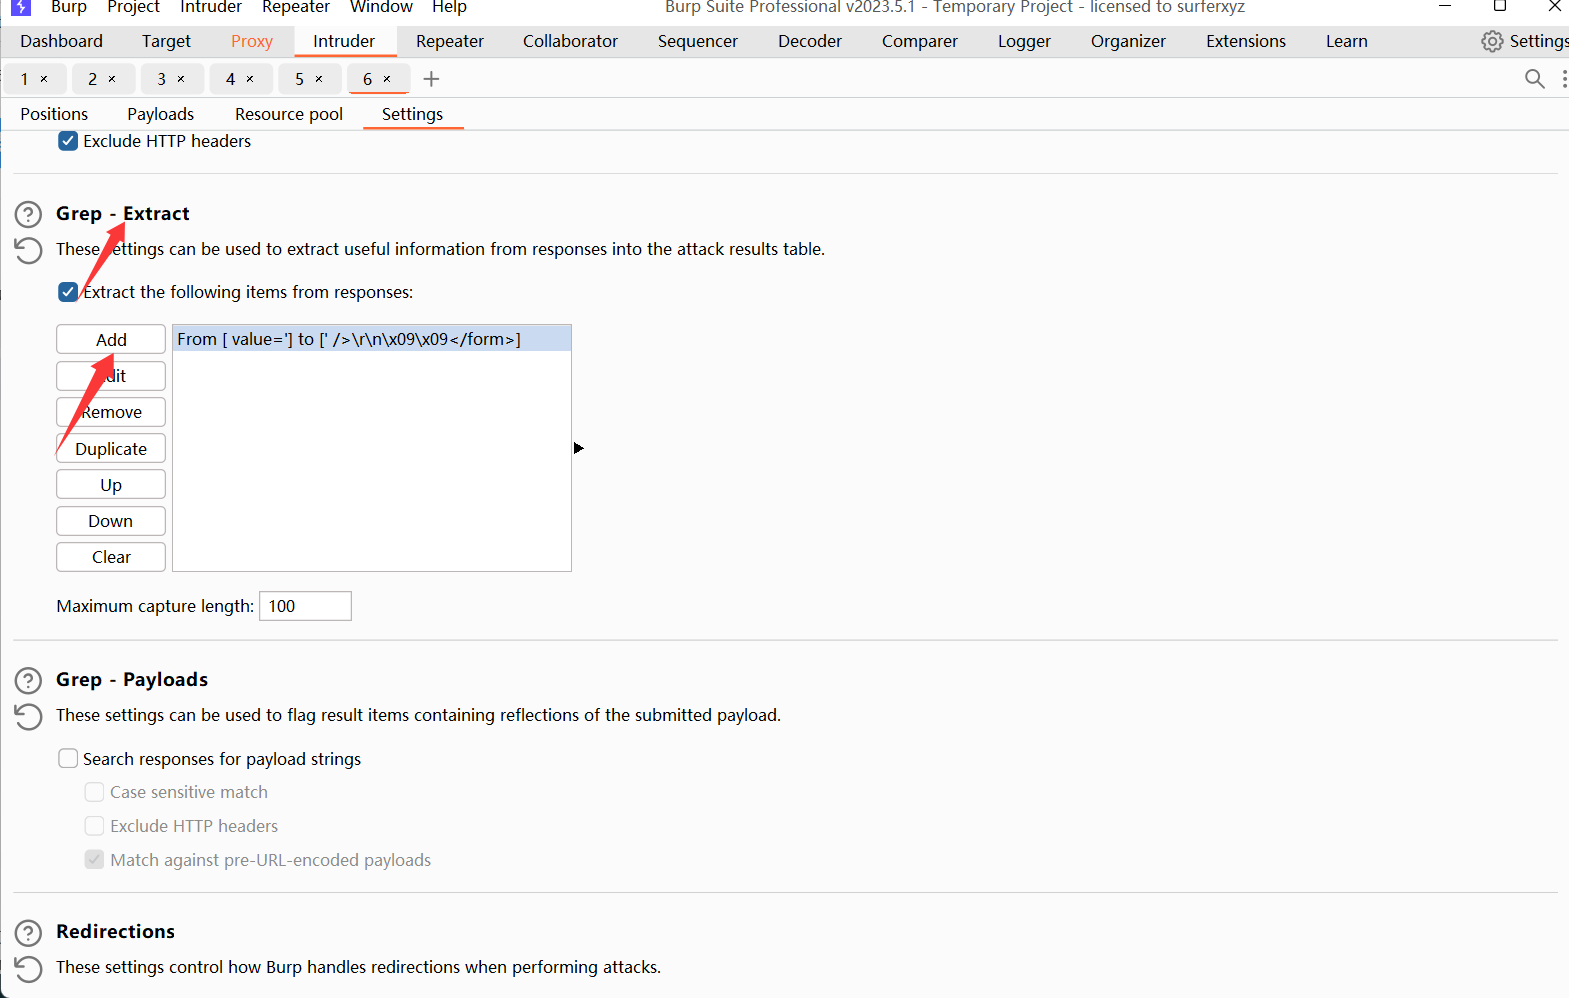Open the Project menu
The image size is (1569, 998).
133,7
